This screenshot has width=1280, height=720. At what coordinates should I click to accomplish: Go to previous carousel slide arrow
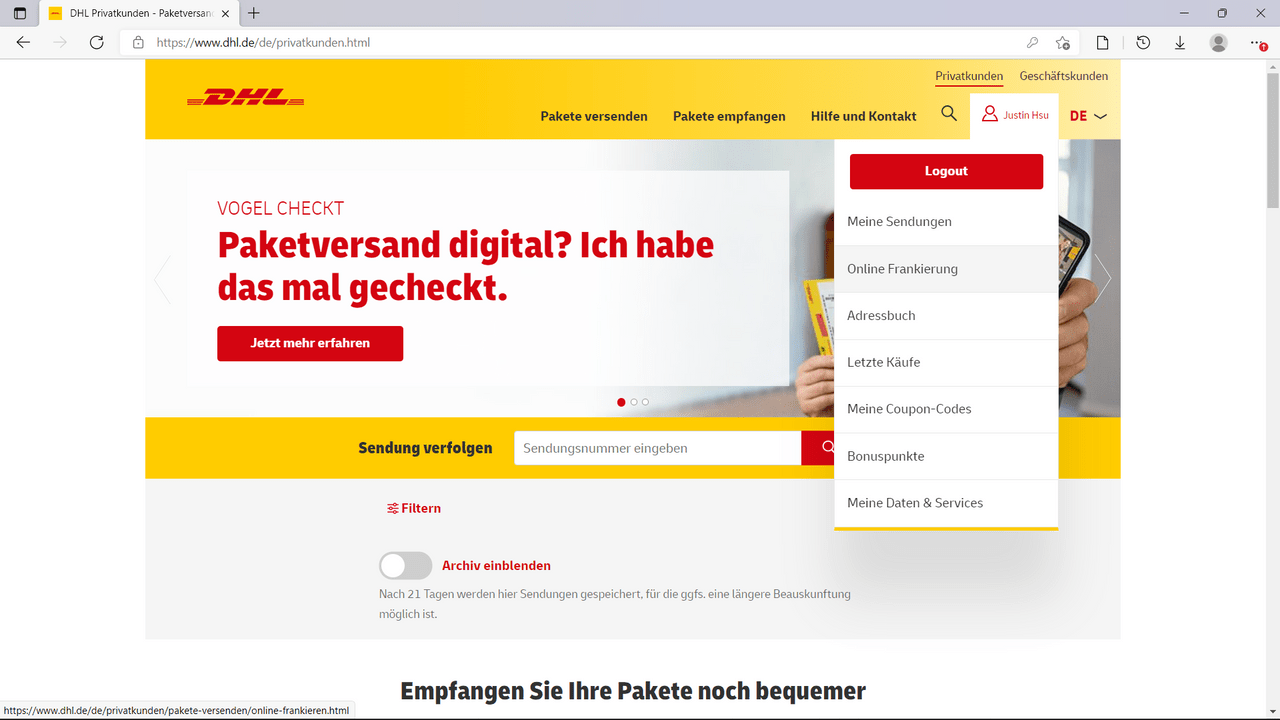click(162, 279)
